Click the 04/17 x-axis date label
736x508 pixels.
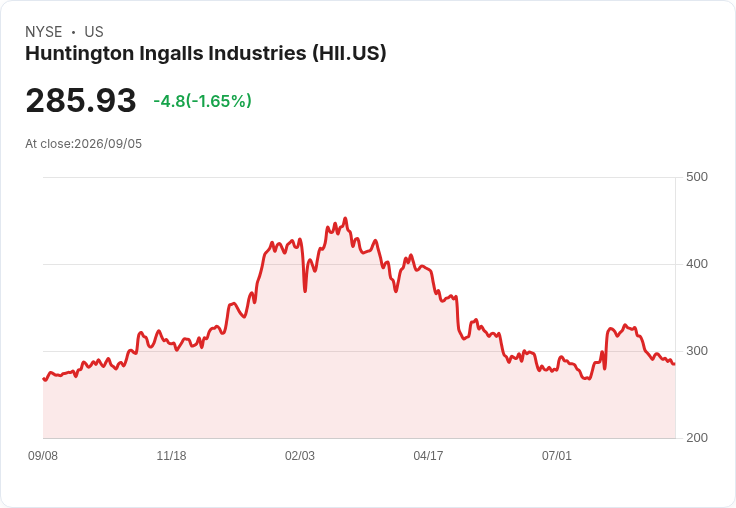(x=428, y=455)
